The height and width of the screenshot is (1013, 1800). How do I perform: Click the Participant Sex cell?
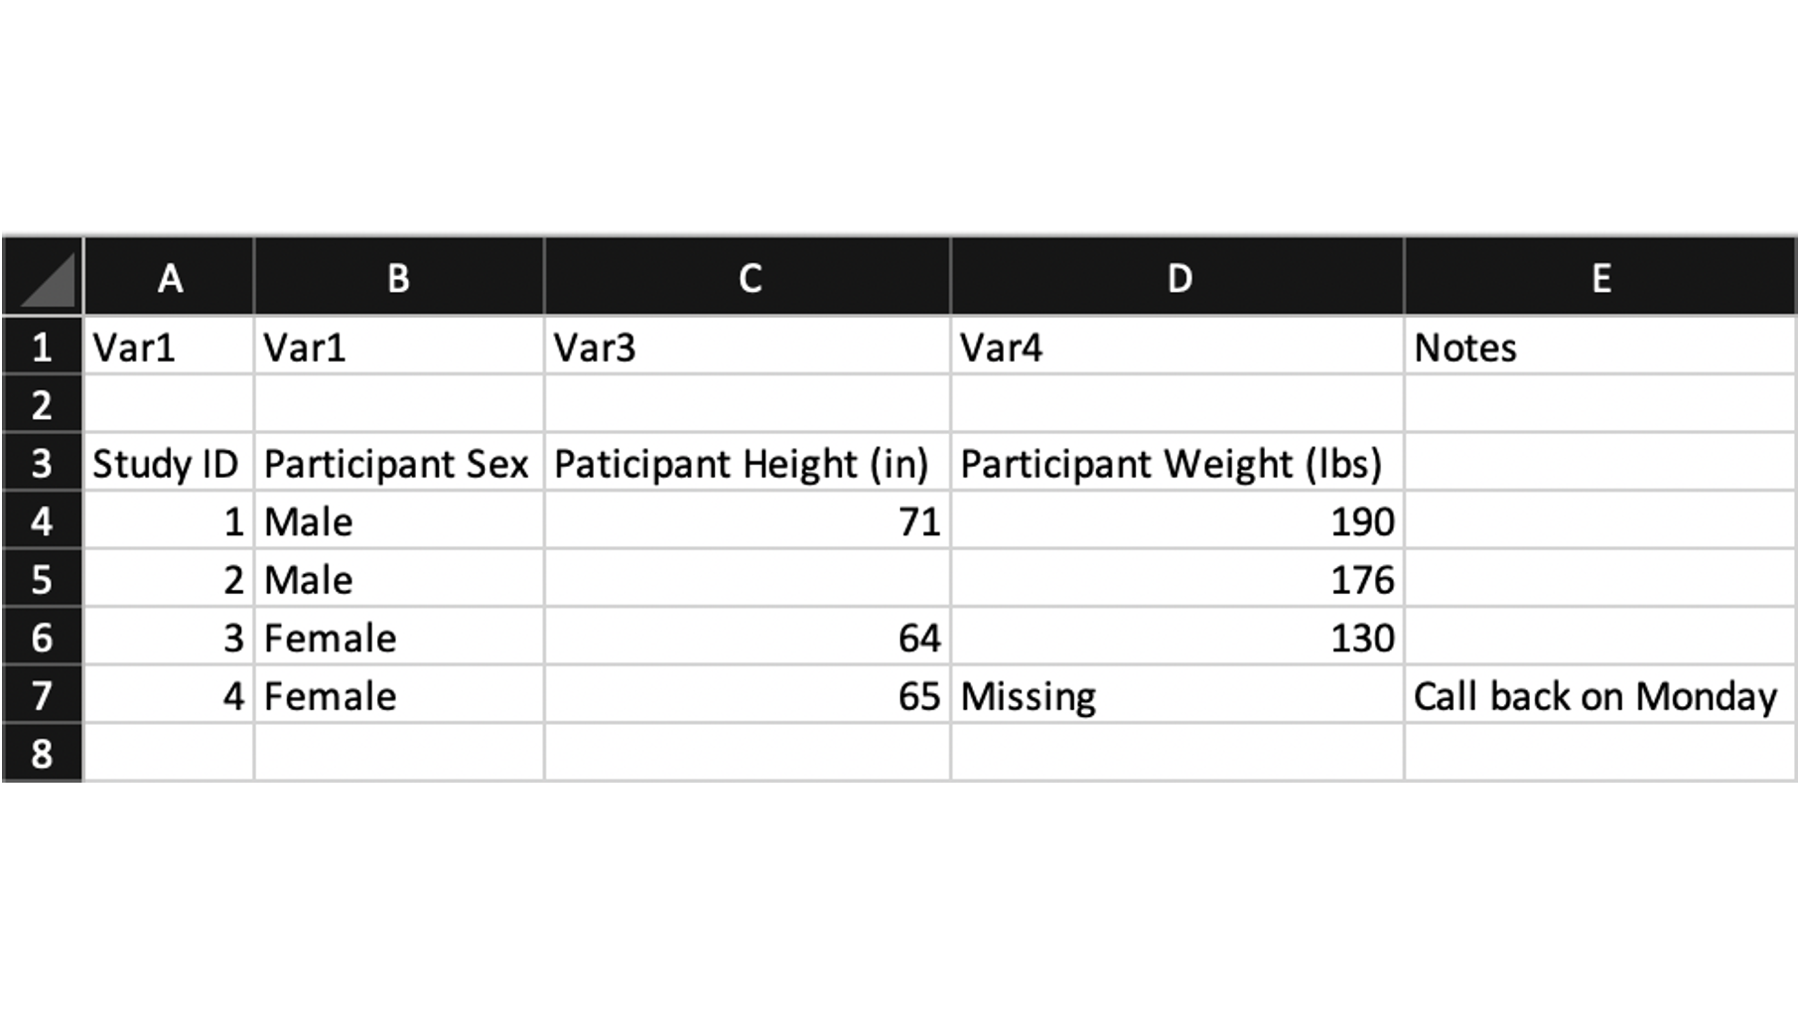399,462
